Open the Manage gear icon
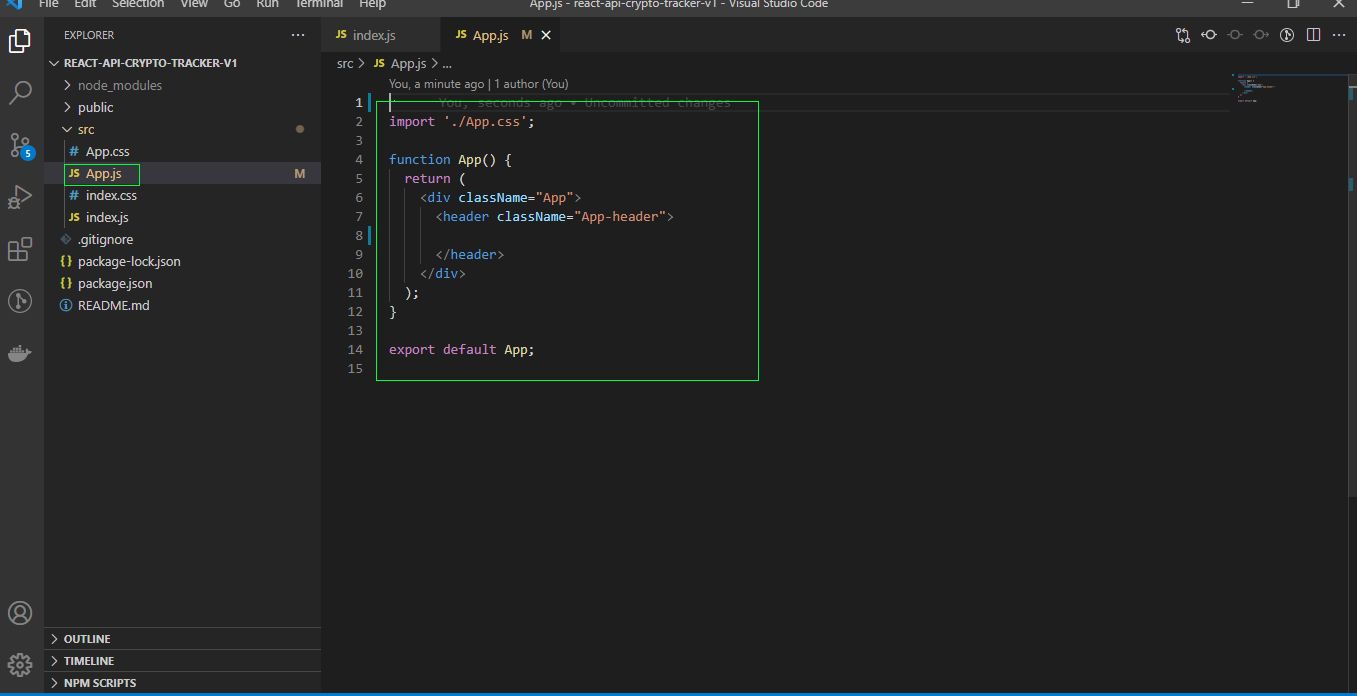The width and height of the screenshot is (1357, 696). [x=20, y=665]
